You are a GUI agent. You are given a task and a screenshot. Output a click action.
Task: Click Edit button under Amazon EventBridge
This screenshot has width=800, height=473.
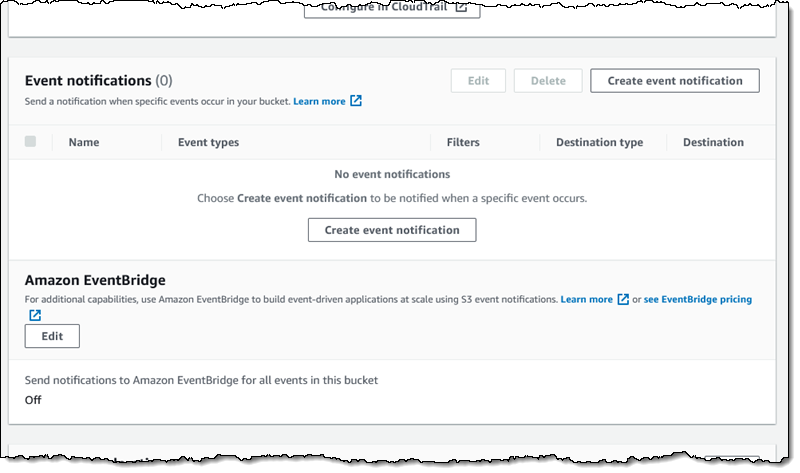[52, 336]
